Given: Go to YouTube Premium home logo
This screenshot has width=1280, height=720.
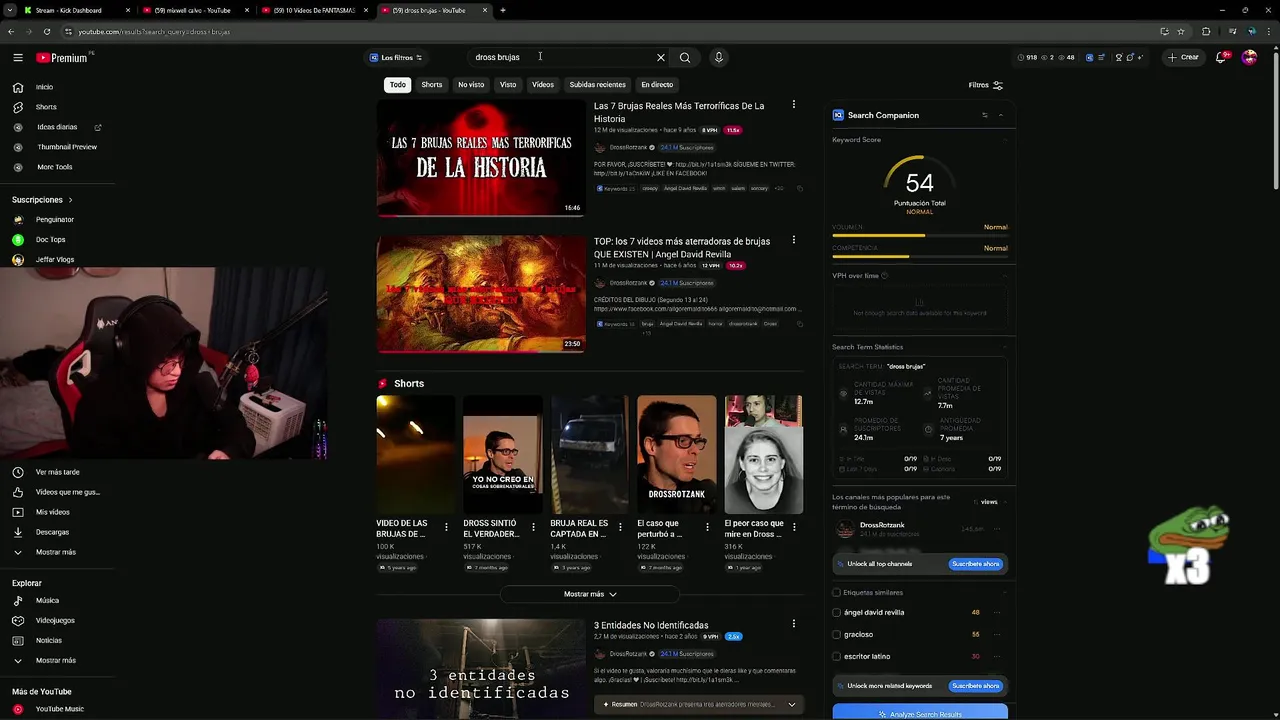Looking at the screenshot, I should [x=62, y=58].
